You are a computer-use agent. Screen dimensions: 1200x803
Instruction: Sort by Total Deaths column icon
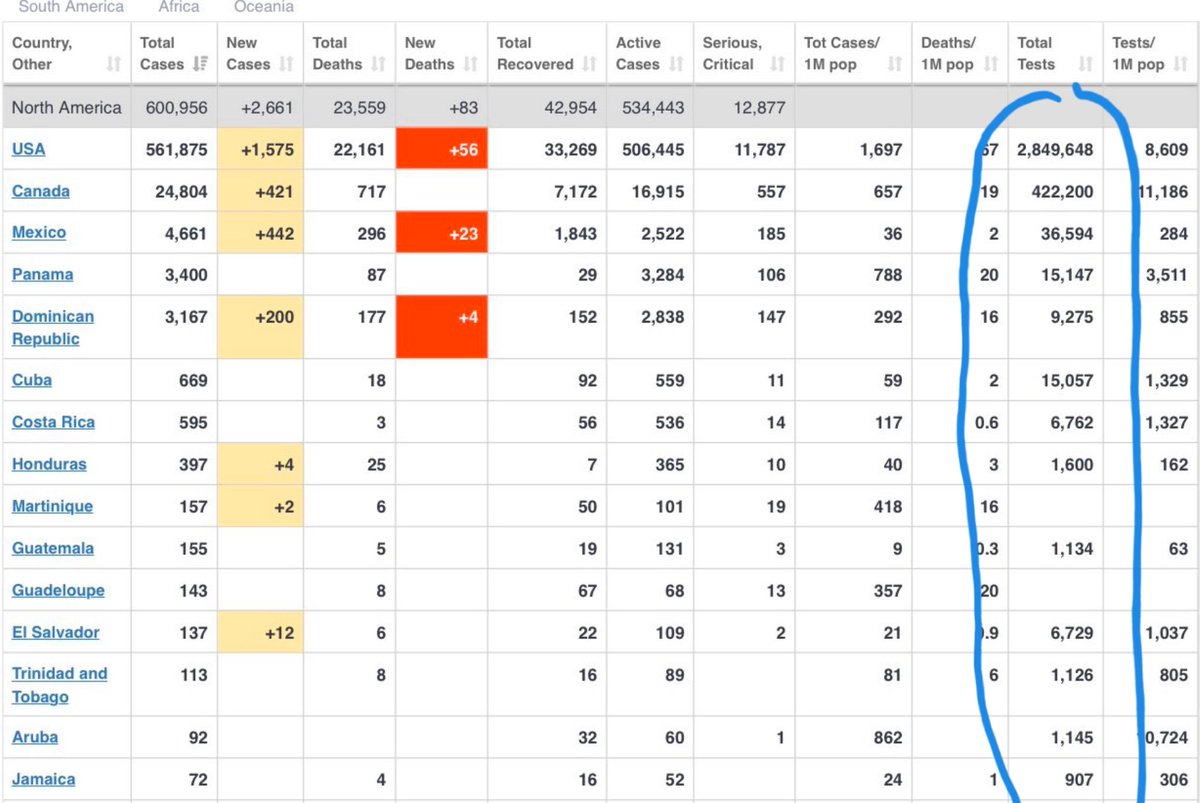click(x=379, y=64)
